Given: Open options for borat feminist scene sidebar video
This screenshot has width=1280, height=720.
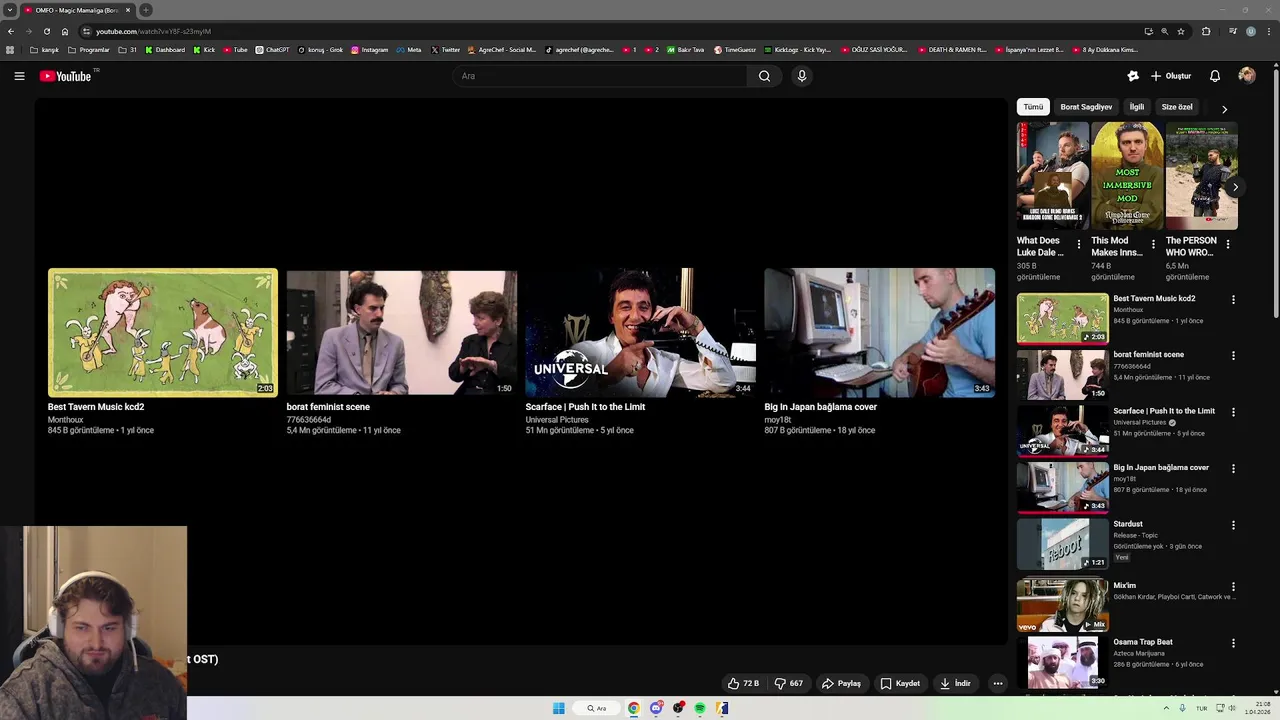Looking at the screenshot, I should click(x=1233, y=356).
